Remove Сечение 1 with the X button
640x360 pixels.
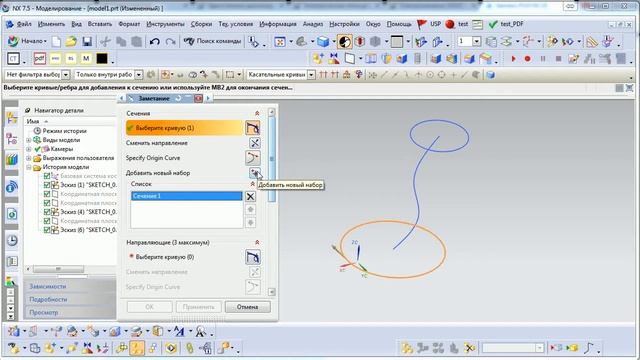(250, 196)
